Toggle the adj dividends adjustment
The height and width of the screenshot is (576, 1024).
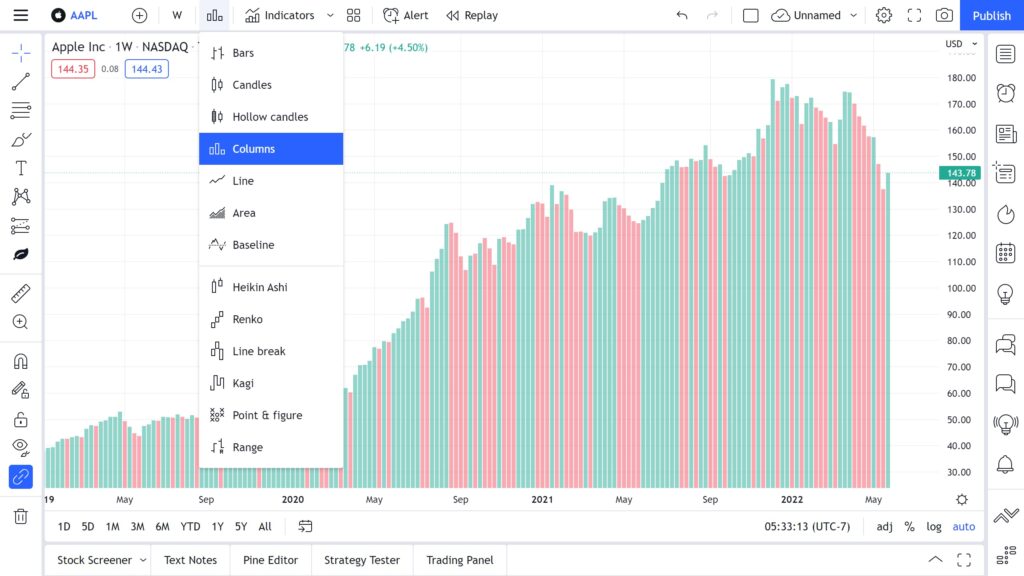coord(884,526)
